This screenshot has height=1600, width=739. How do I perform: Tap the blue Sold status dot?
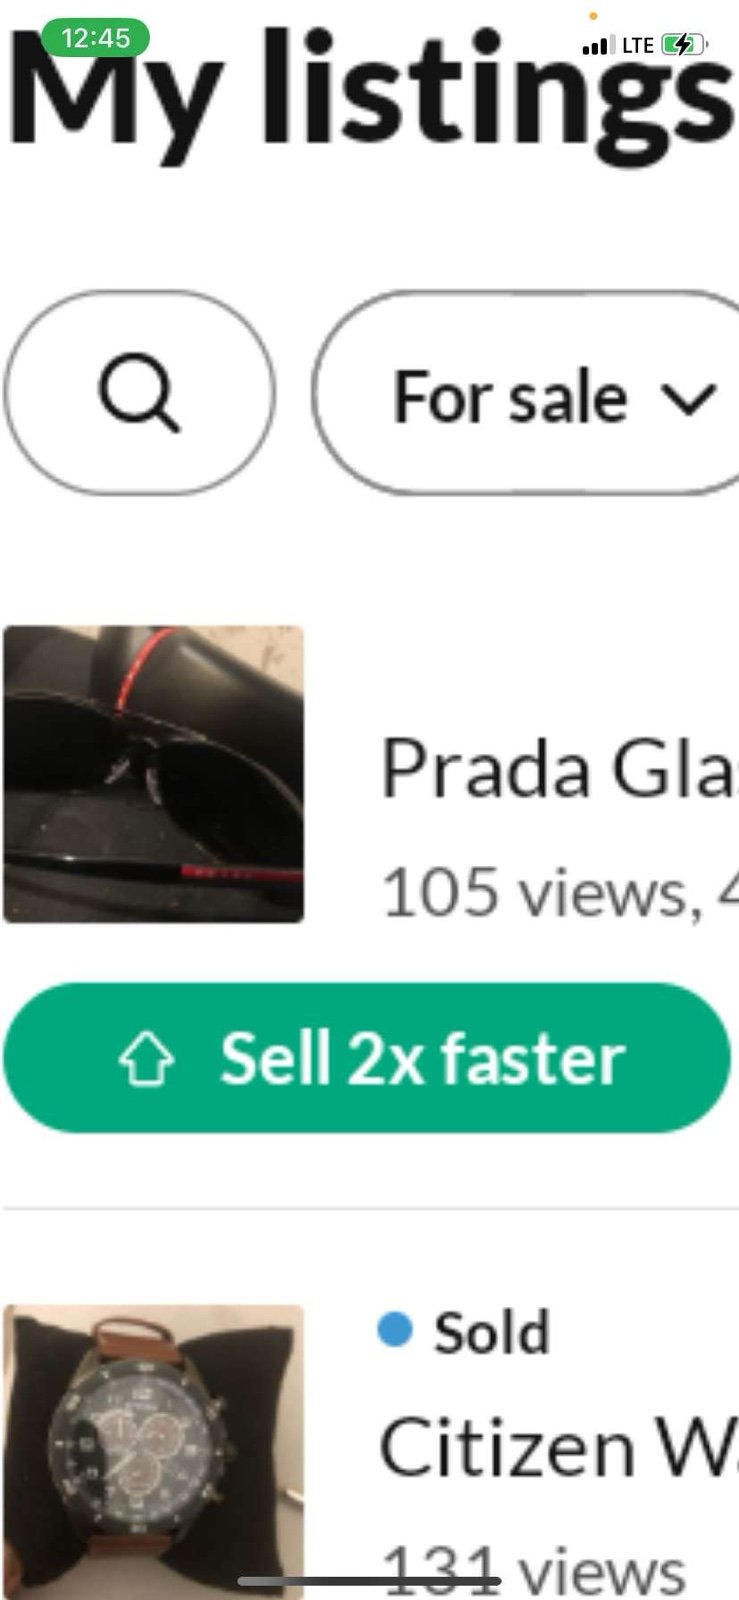(396, 1329)
